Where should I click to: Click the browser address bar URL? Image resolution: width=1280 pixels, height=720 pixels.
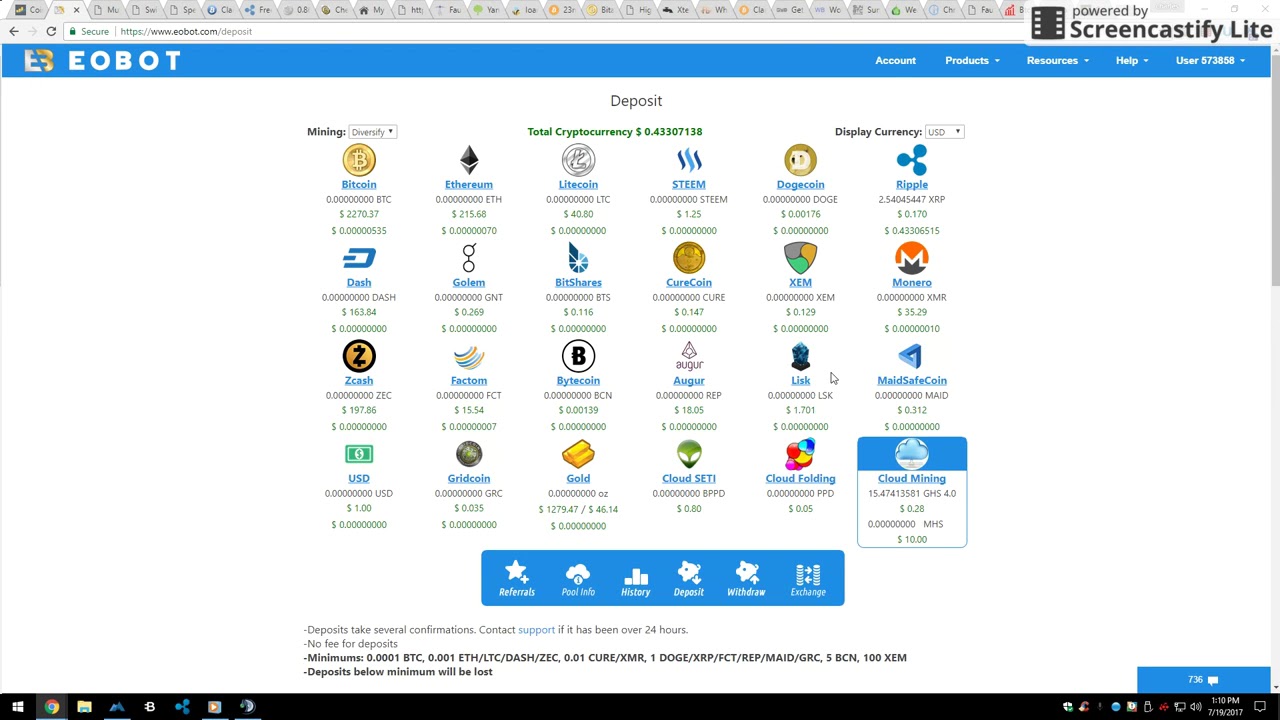tap(186, 31)
